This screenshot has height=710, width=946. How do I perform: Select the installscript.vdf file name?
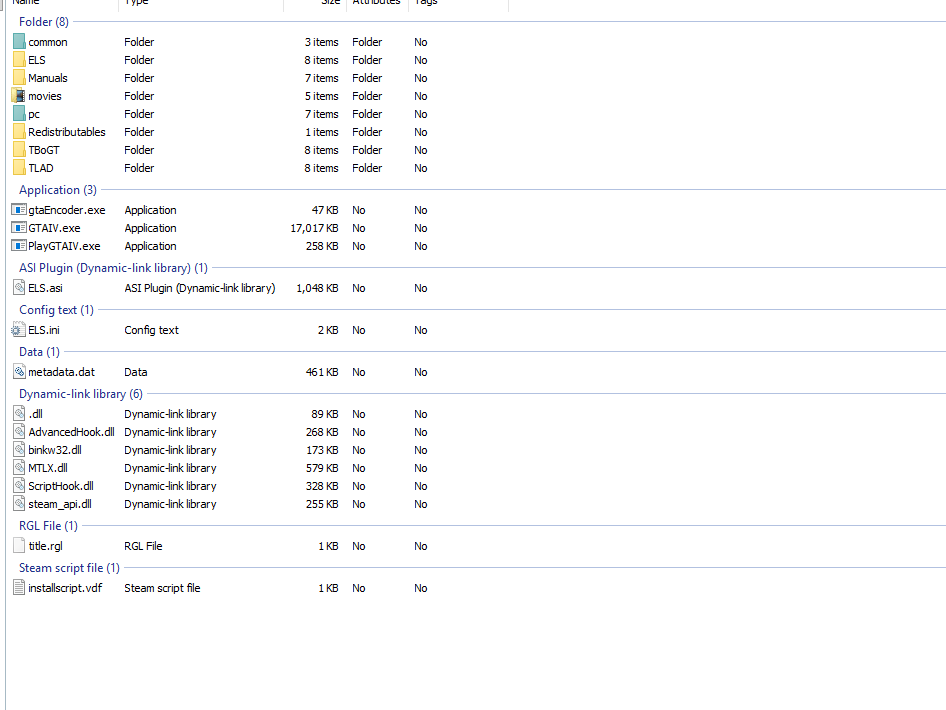pyautogui.click(x=65, y=588)
